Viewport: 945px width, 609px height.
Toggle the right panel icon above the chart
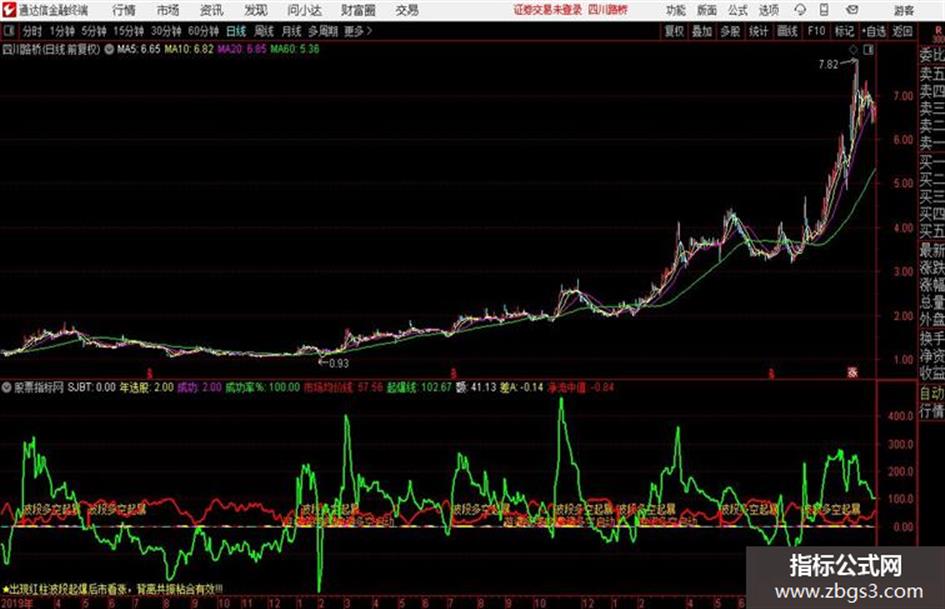(868, 50)
